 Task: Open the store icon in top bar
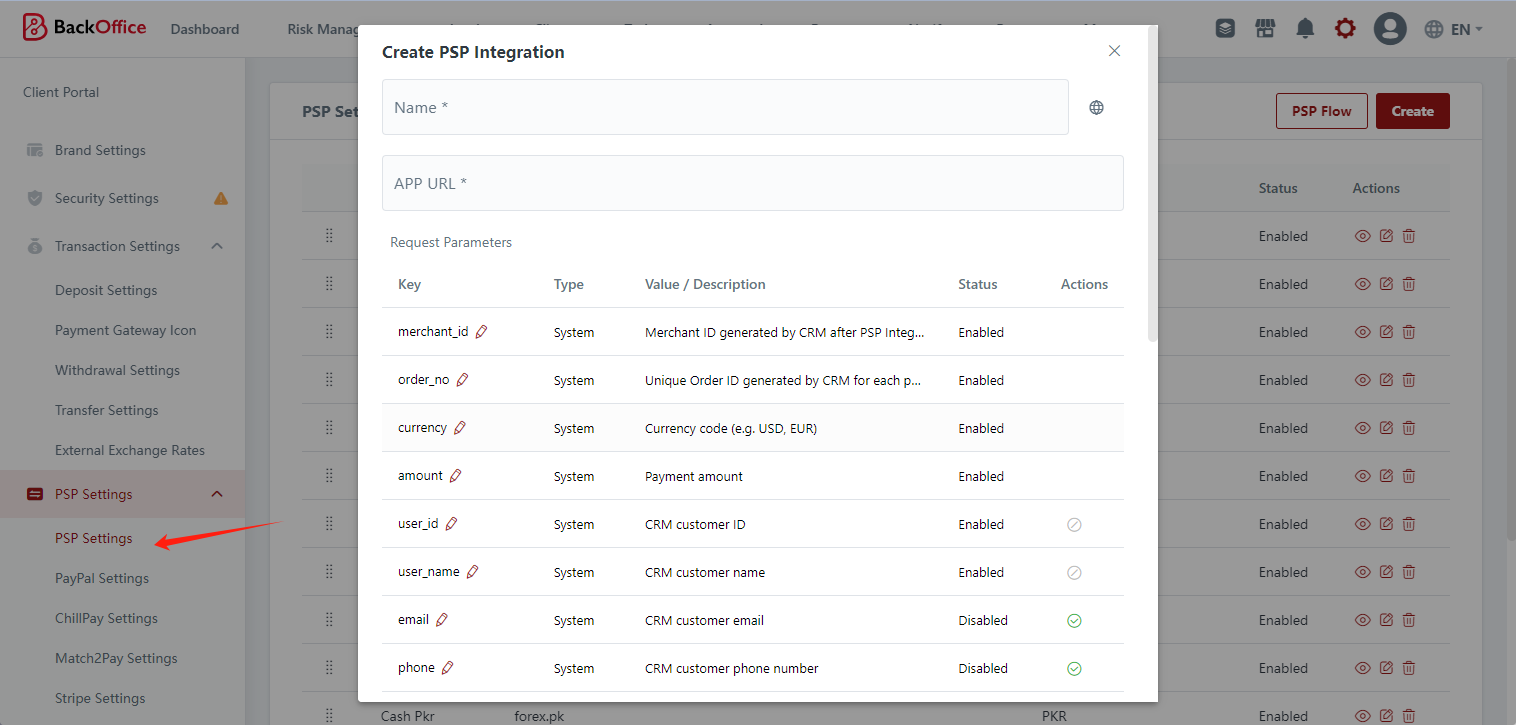point(1265,29)
